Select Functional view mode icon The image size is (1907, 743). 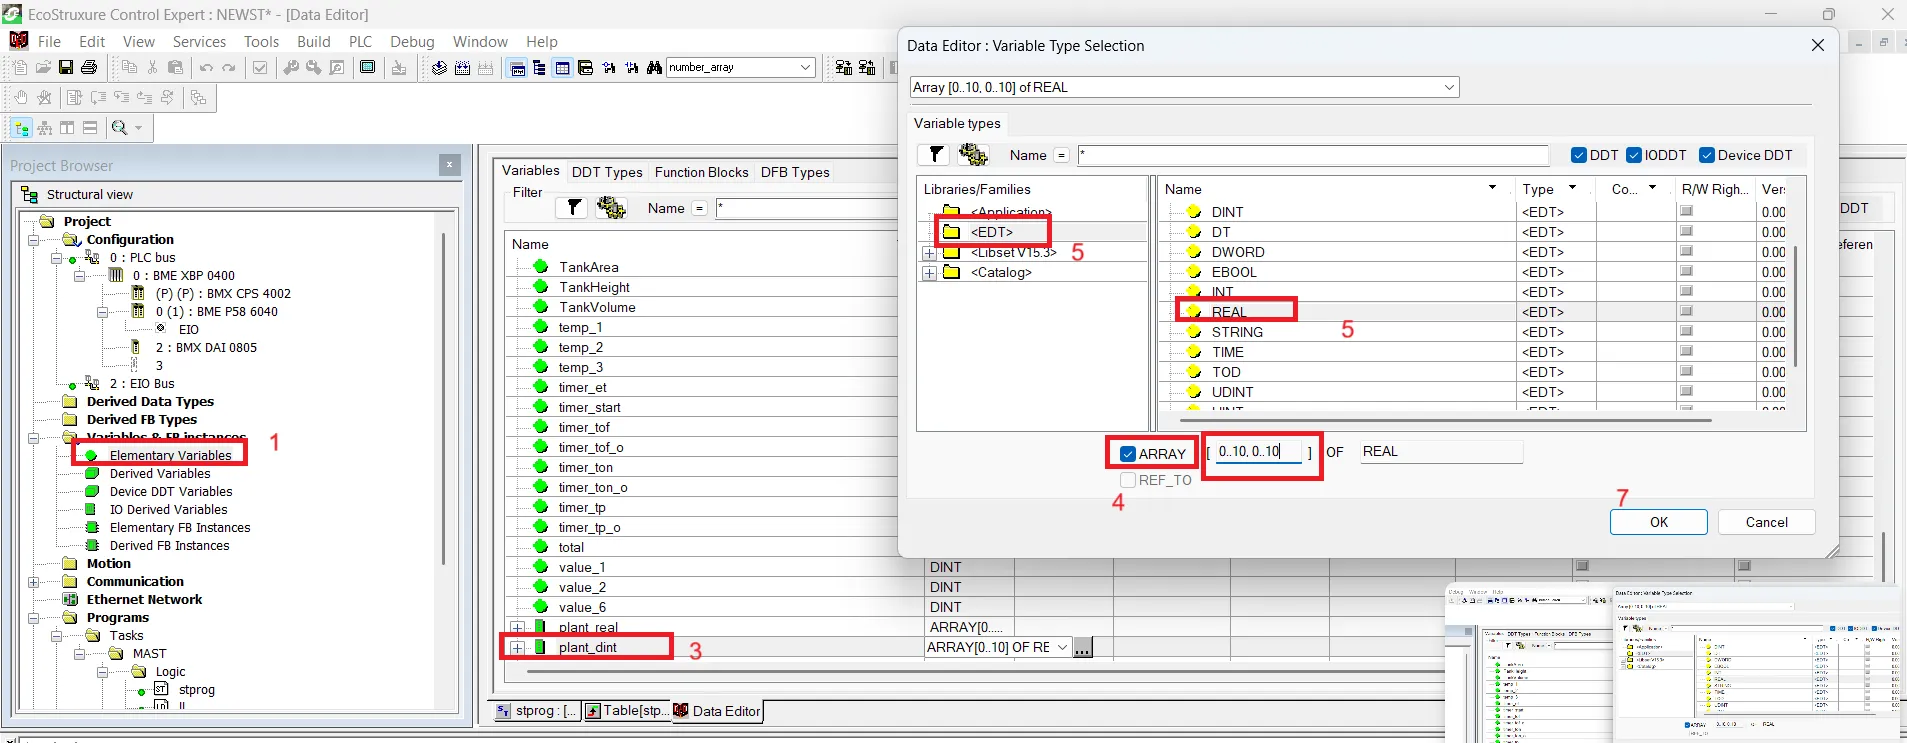pos(44,128)
